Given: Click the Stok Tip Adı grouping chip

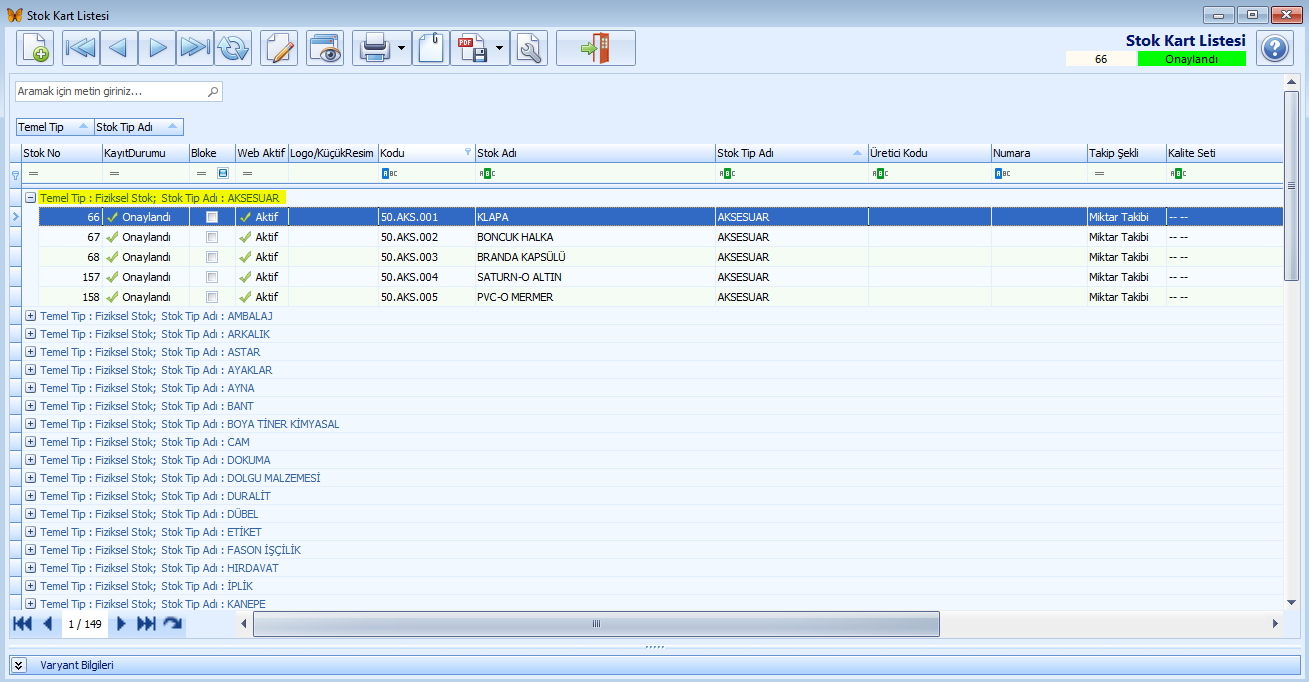Looking at the screenshot, I should click(x=139, y=127).
